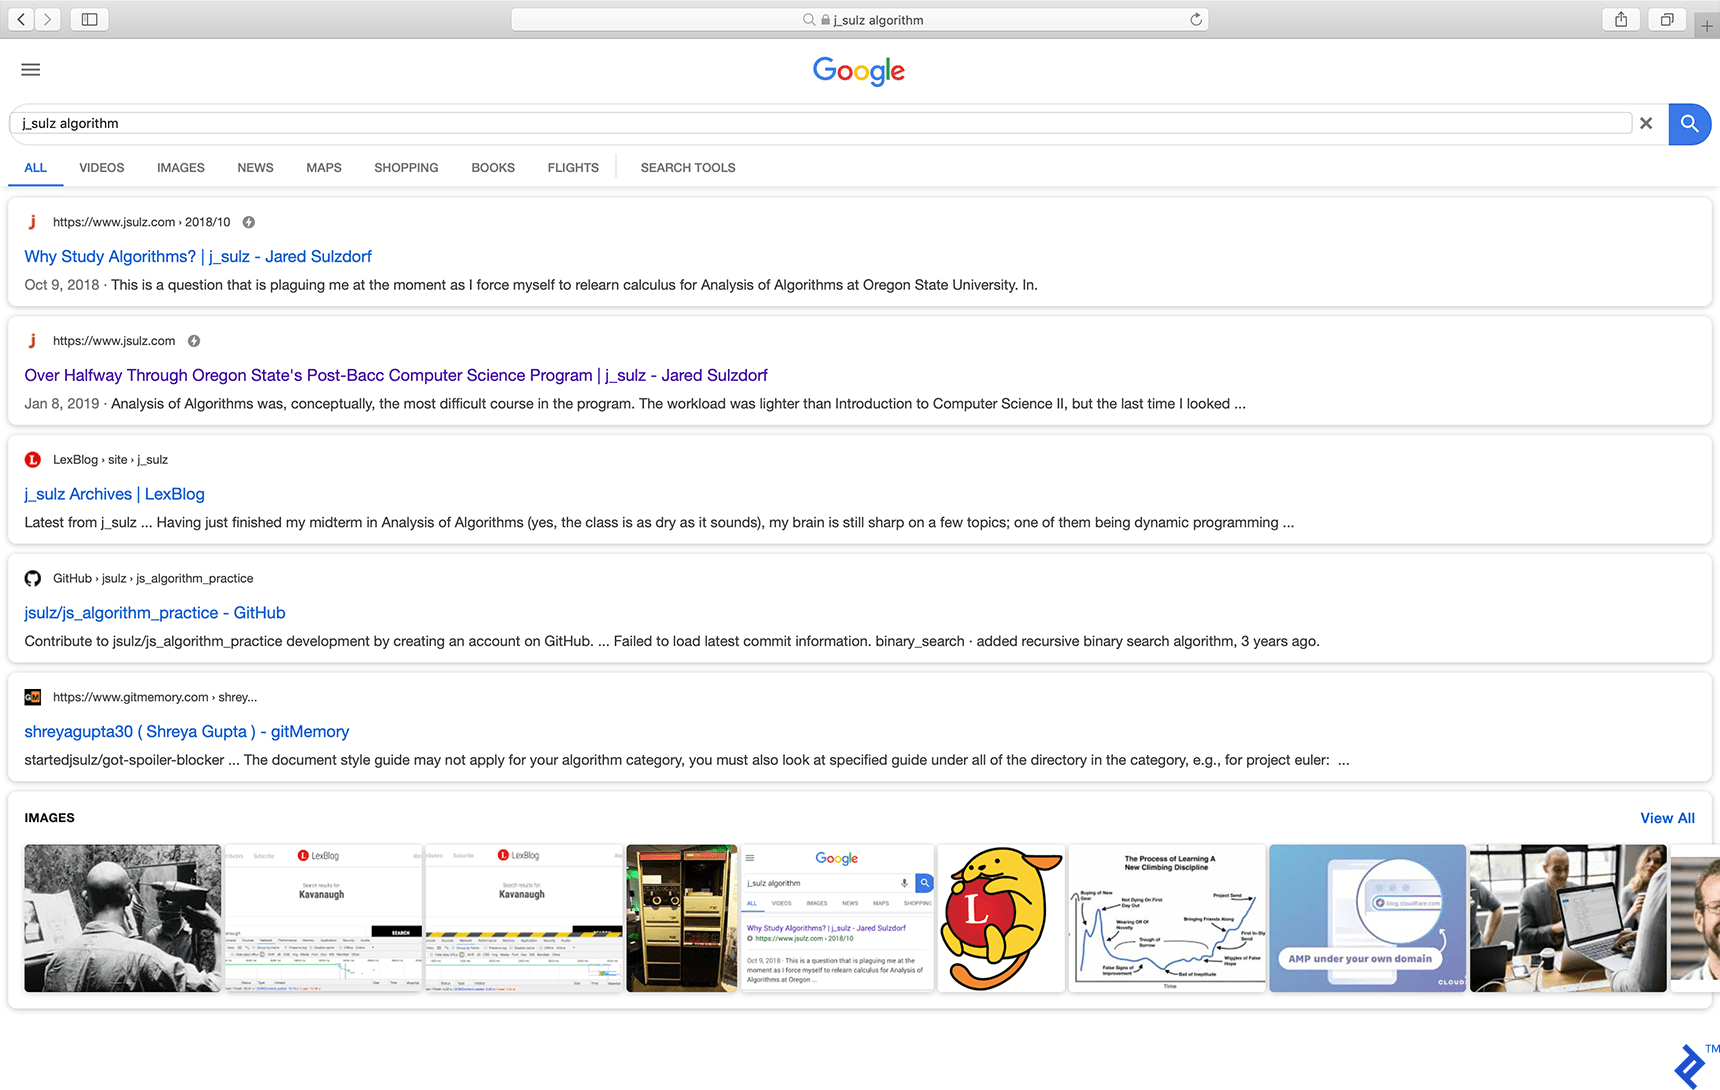Viewport: 1720px width, 1090px height.
Task: Click the https://www.jsulz.com › 2018/10 URL
Action: (141, 222)
